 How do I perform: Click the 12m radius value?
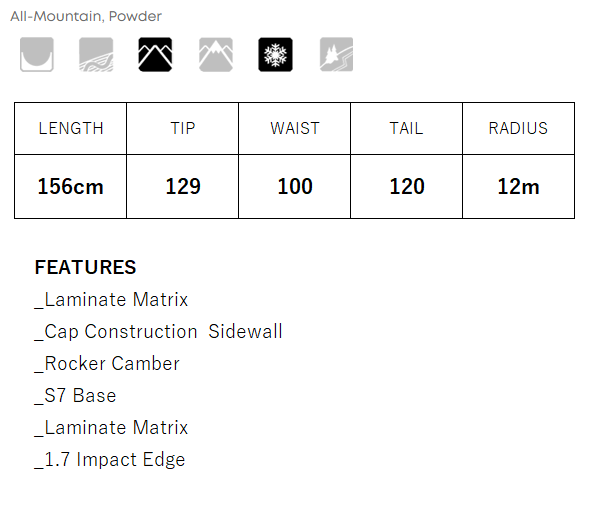[x=519, y=186]
